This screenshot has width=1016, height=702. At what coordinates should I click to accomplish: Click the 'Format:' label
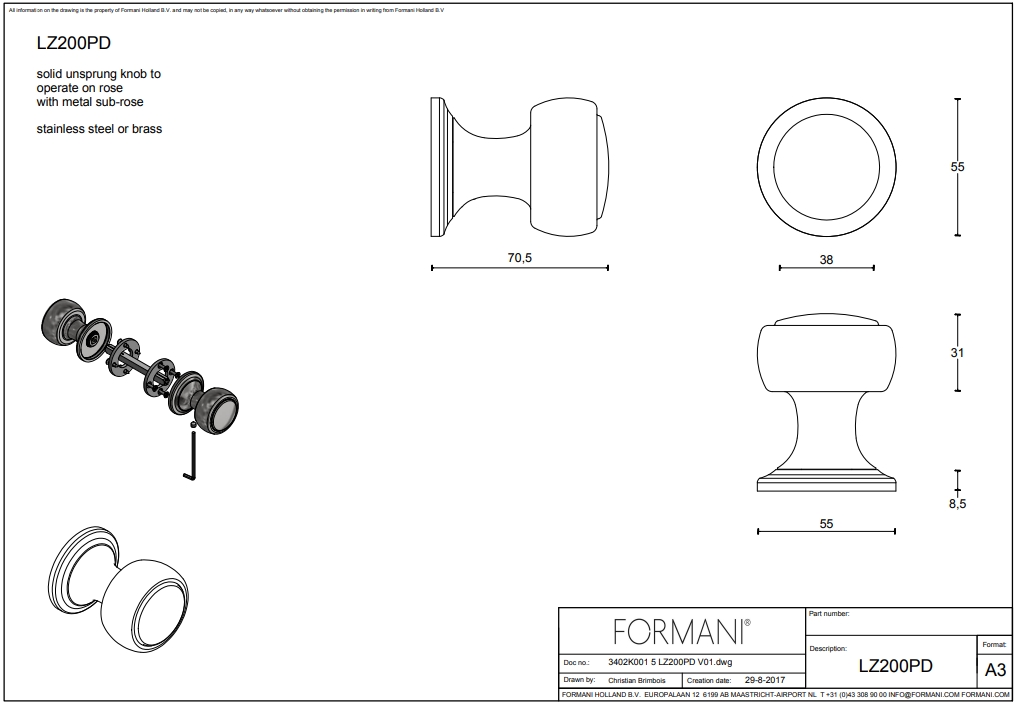coord(994,645)
